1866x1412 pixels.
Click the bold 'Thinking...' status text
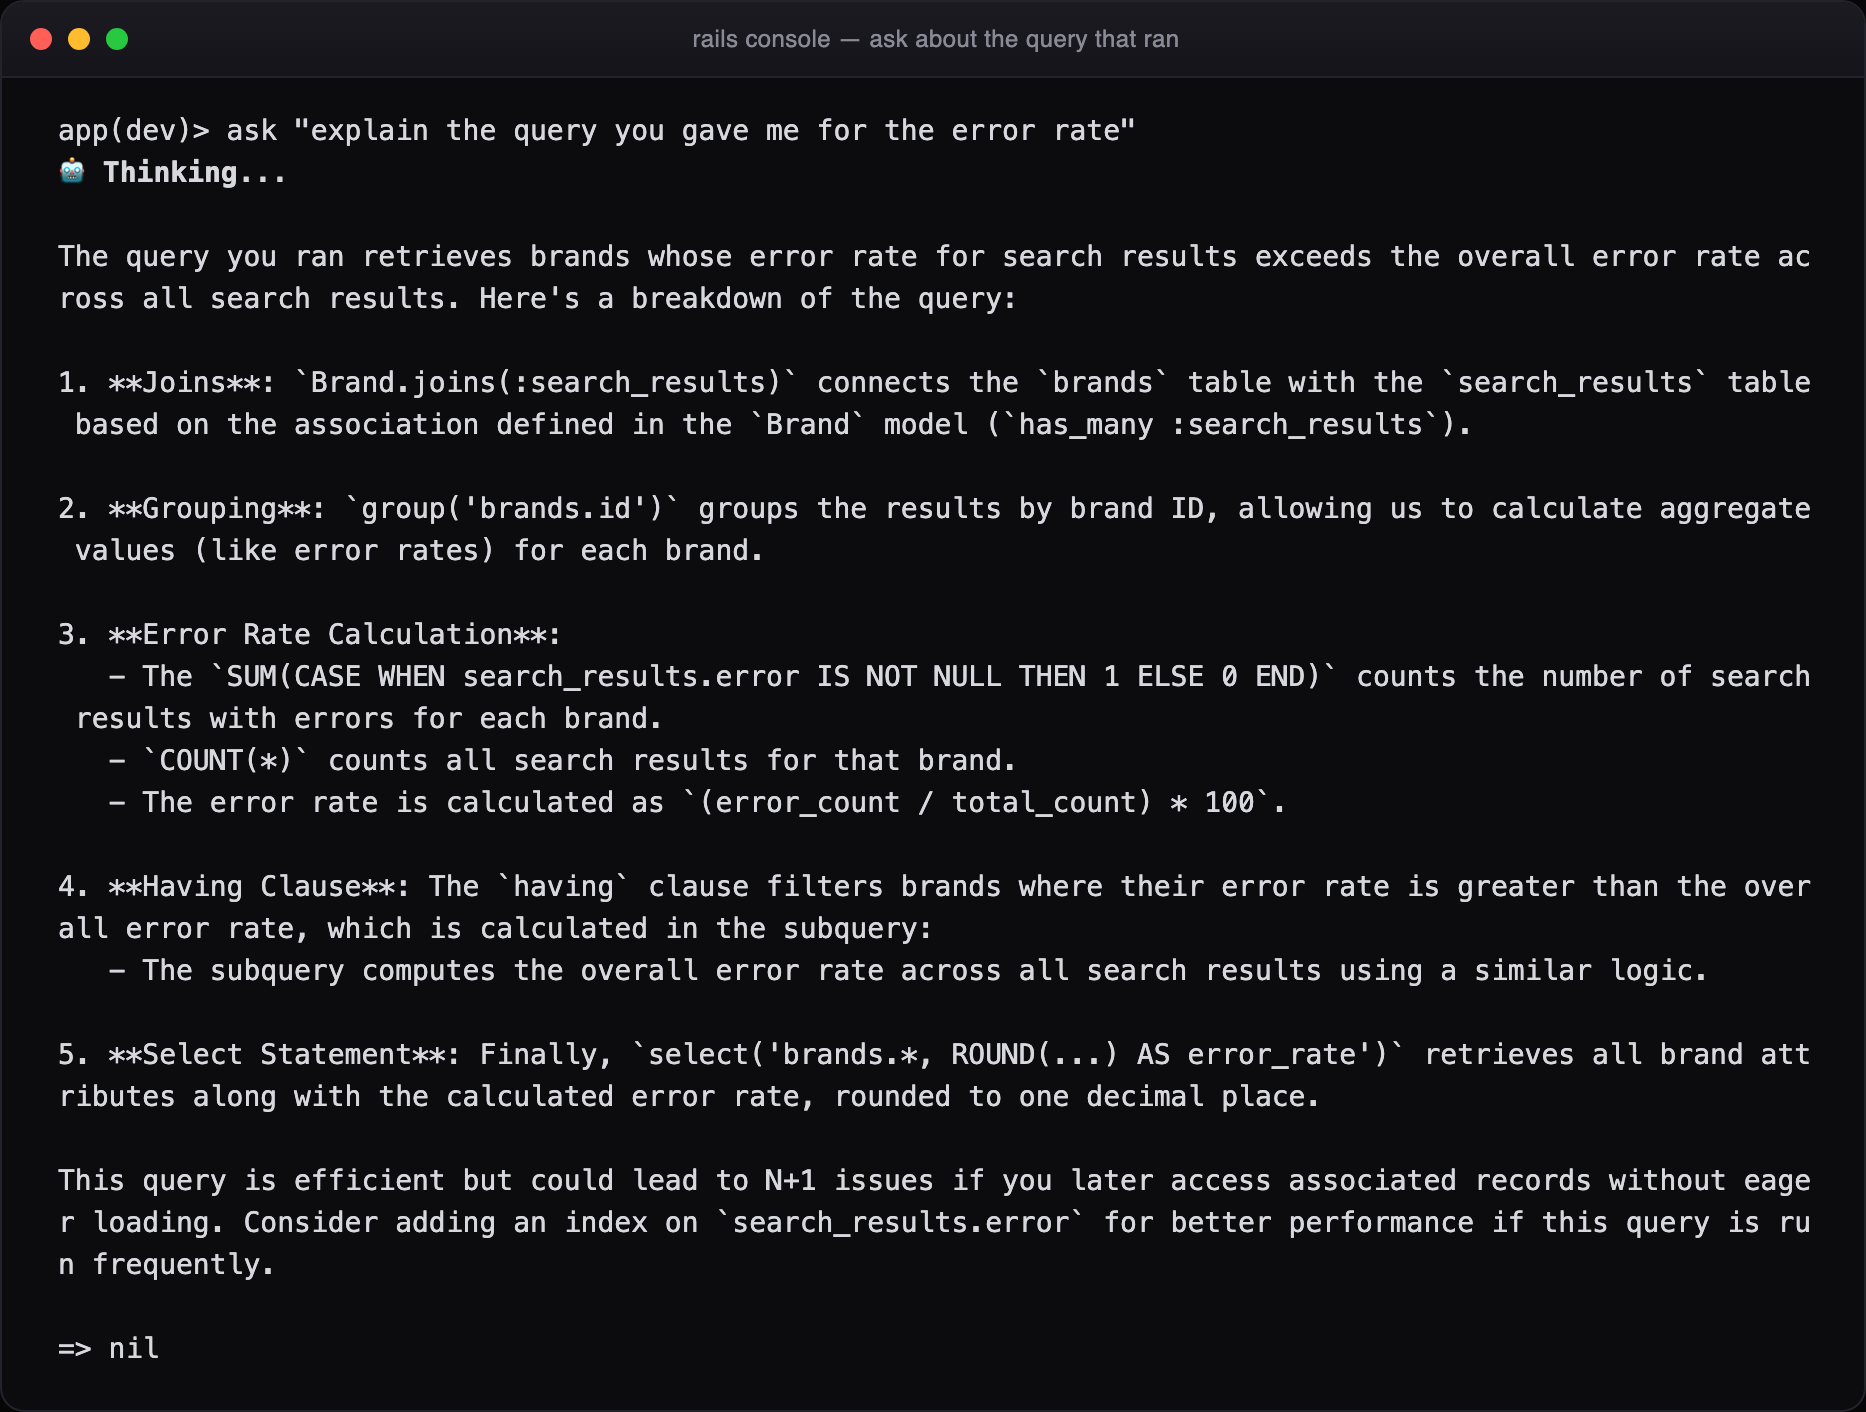195,172
